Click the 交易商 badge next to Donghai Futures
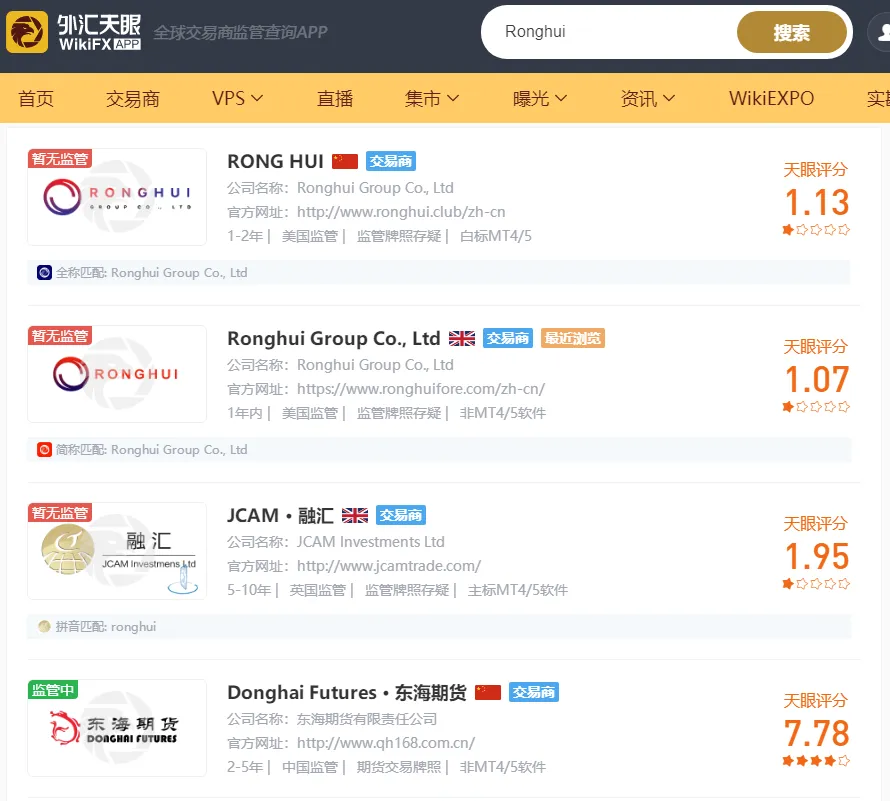The image size is (890, 801). tap(534, 693)
